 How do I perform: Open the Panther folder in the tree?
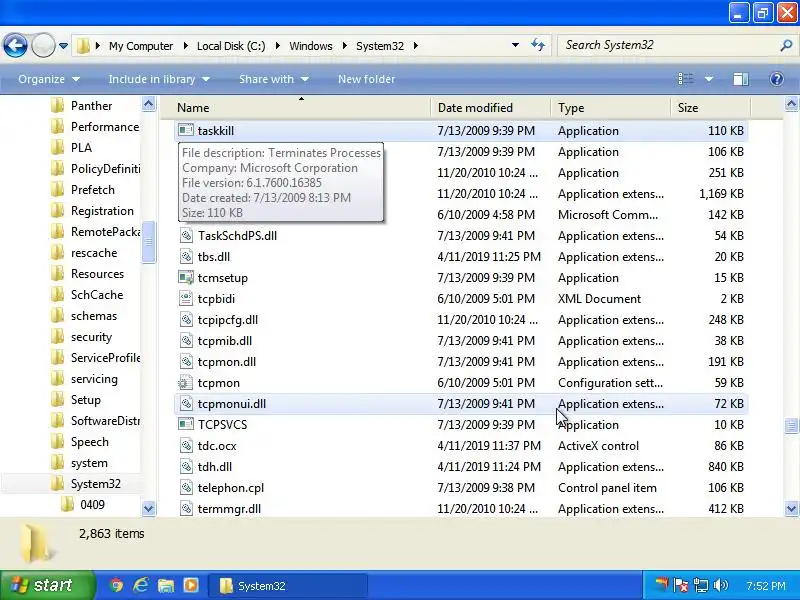(x=91, y=106)
